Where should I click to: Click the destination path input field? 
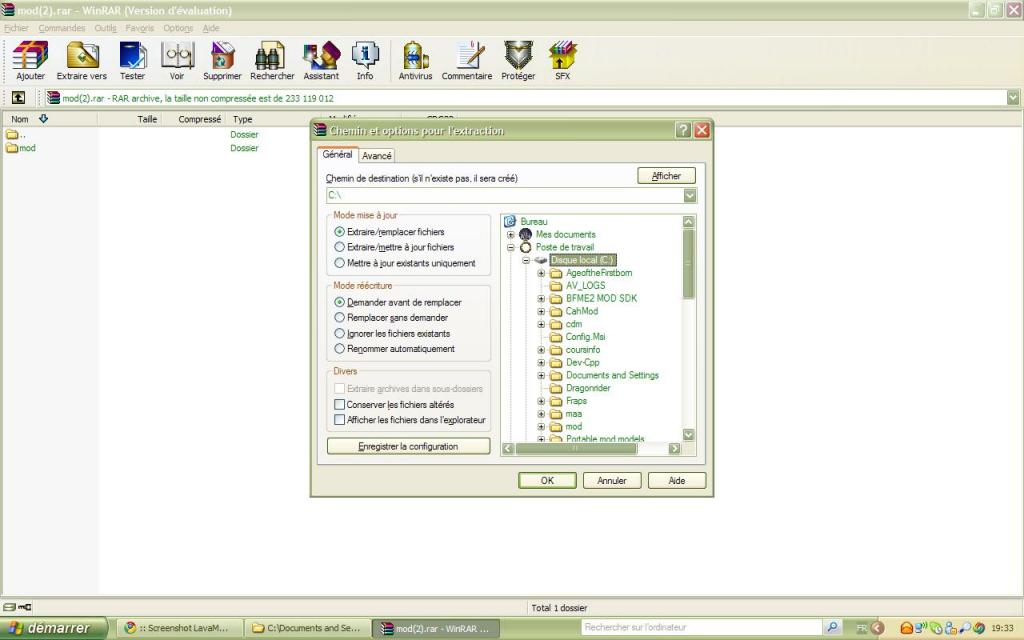click(504, 195)
